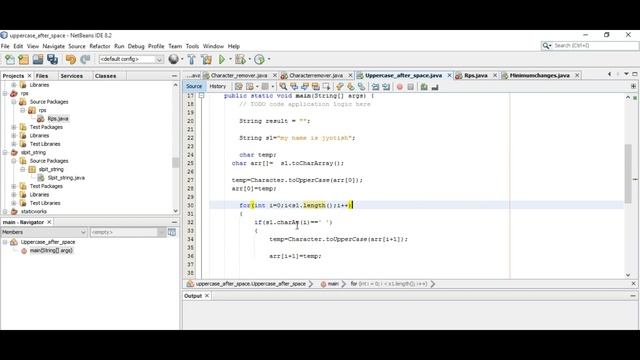640x360 pixels.
Task: Click the Comment code editor icon
Action: [424, 87]
